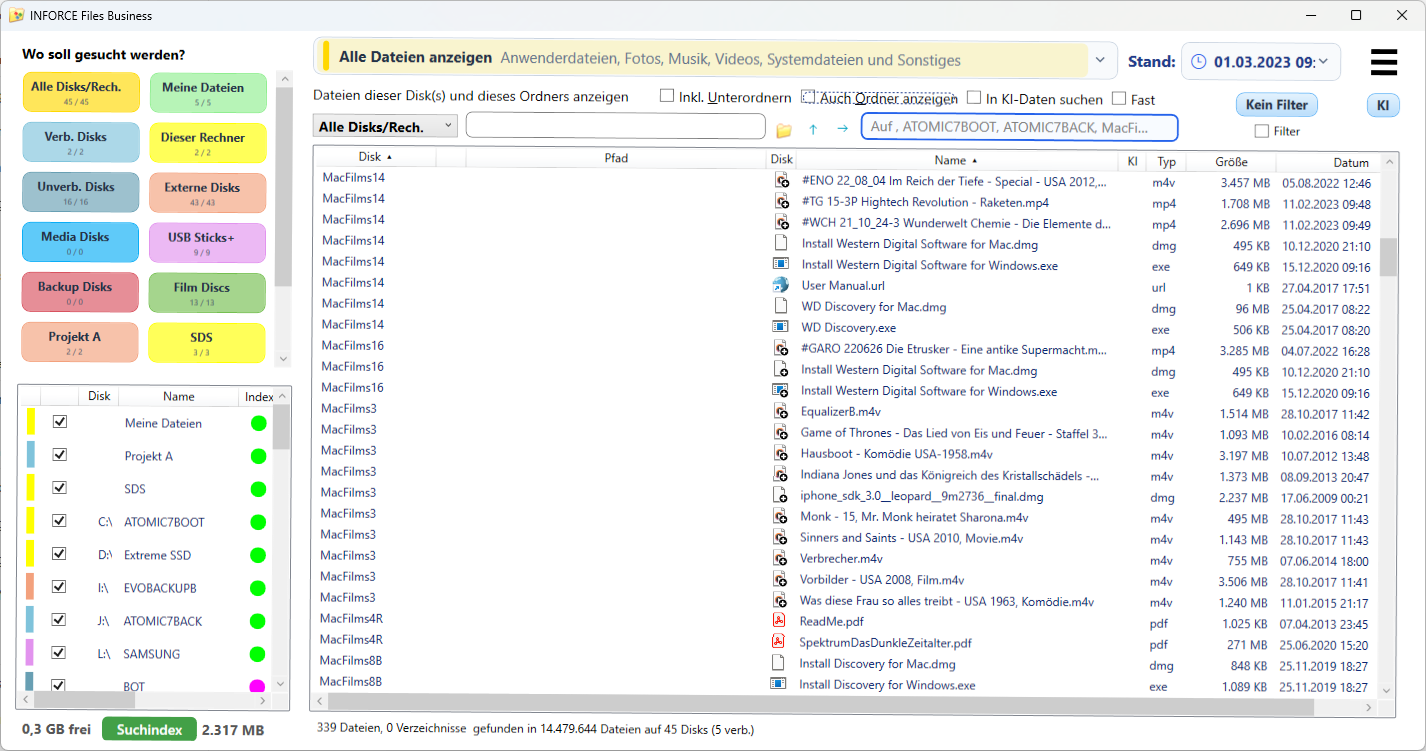Click the clock icon beside Stand date
The image size is (1426, 751).
point(1199,62)
